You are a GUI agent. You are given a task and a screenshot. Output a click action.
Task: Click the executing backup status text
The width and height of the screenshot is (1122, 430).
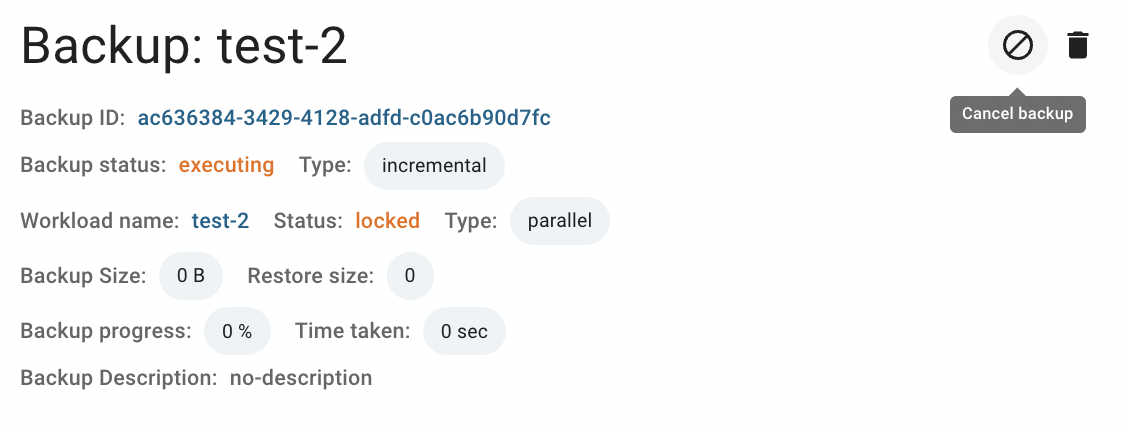[x=226, y=165]
